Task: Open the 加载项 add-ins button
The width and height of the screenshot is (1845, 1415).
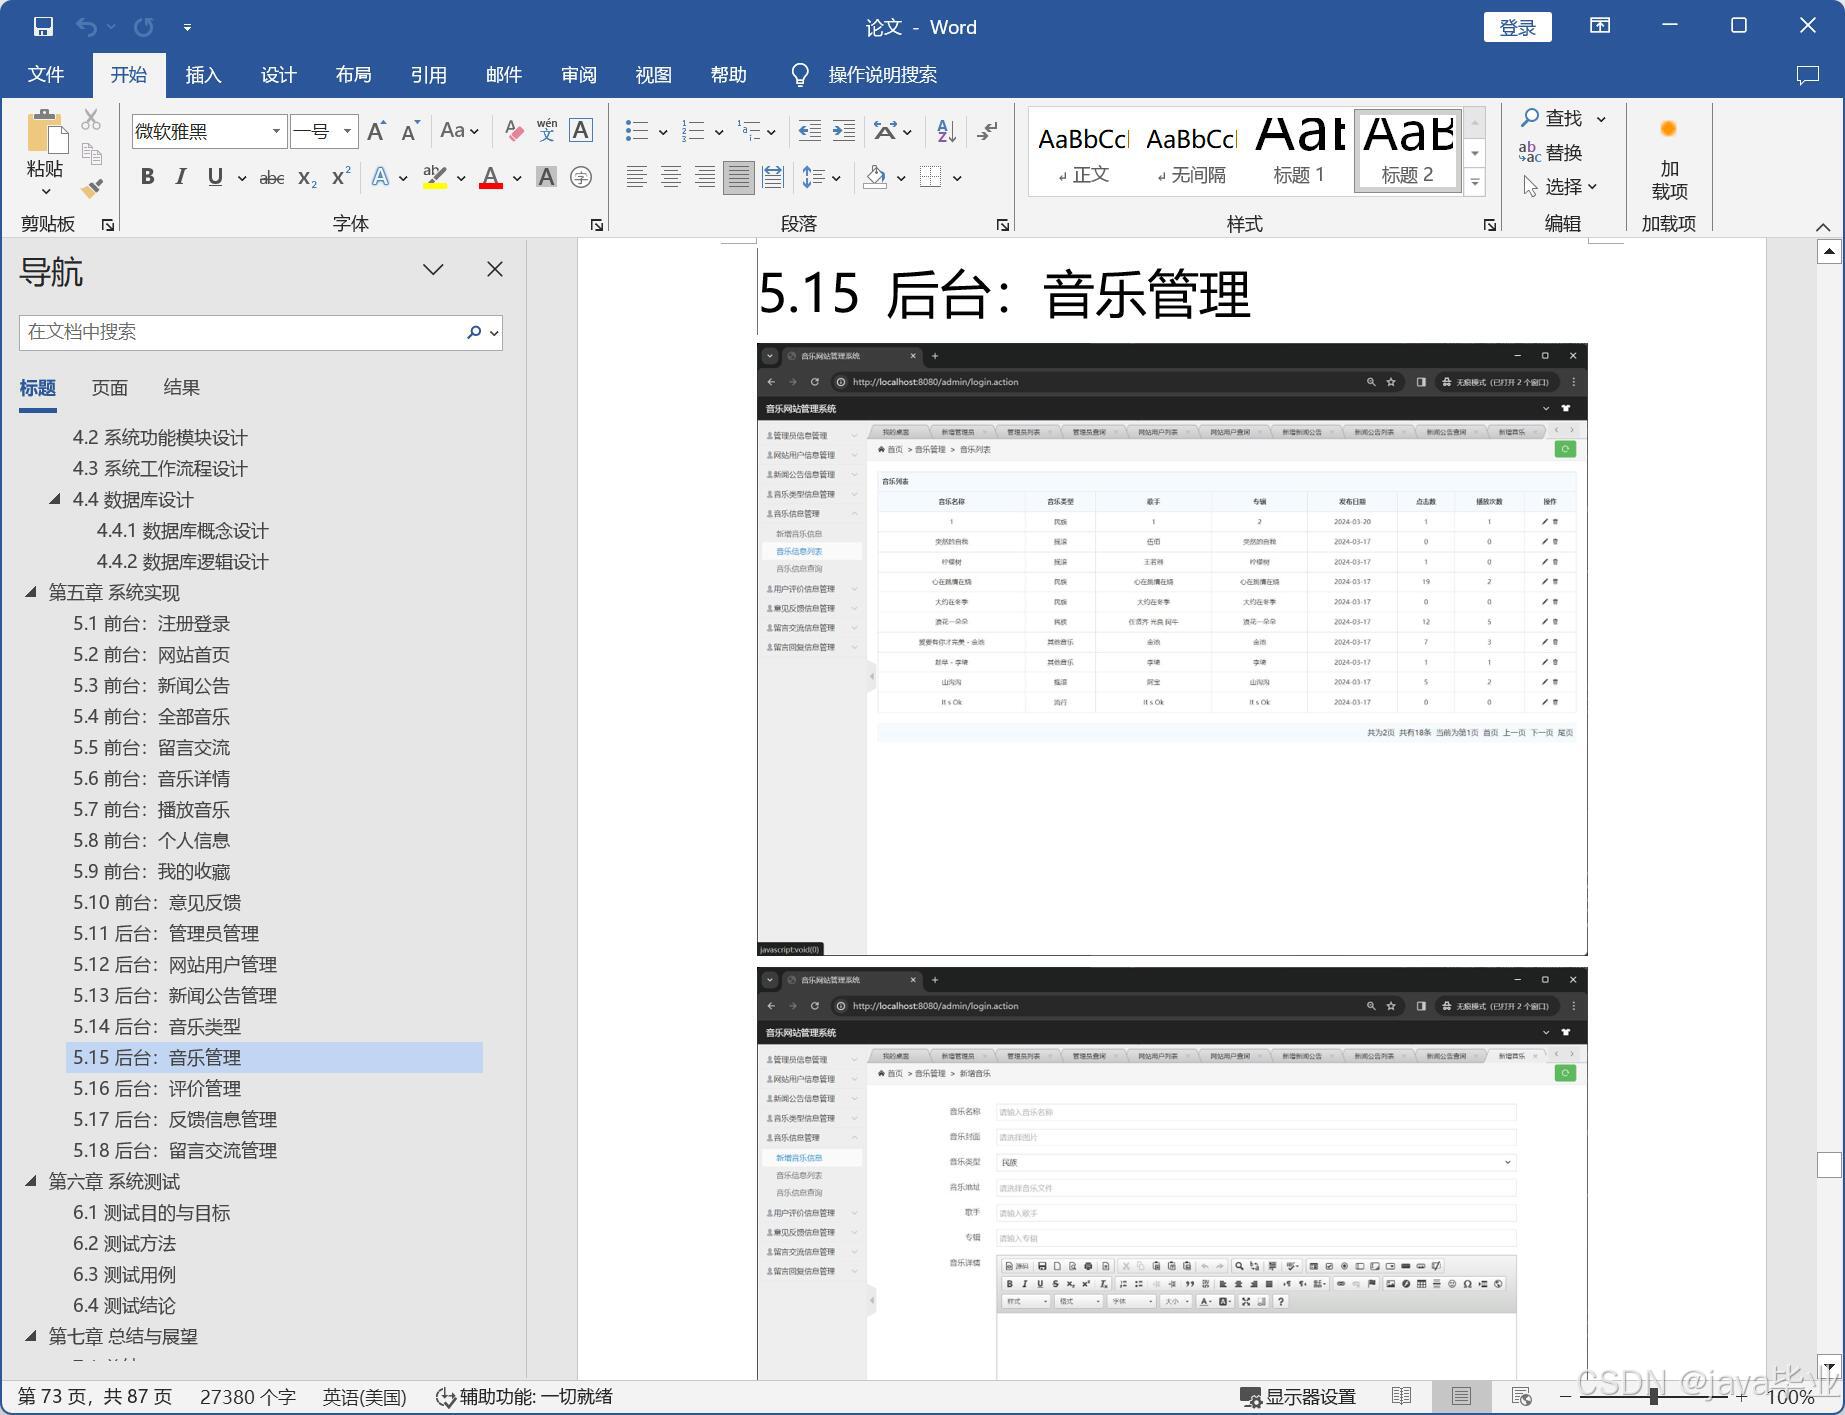Action: pos(1669,160)
